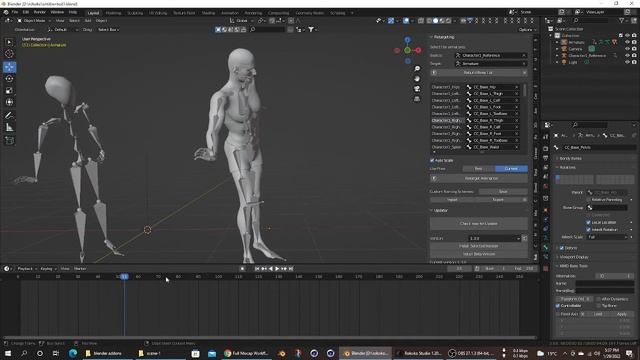640x360 pixels.
Task: Activate the Rotate tool in left toolbar
Action: click(9, 78)
